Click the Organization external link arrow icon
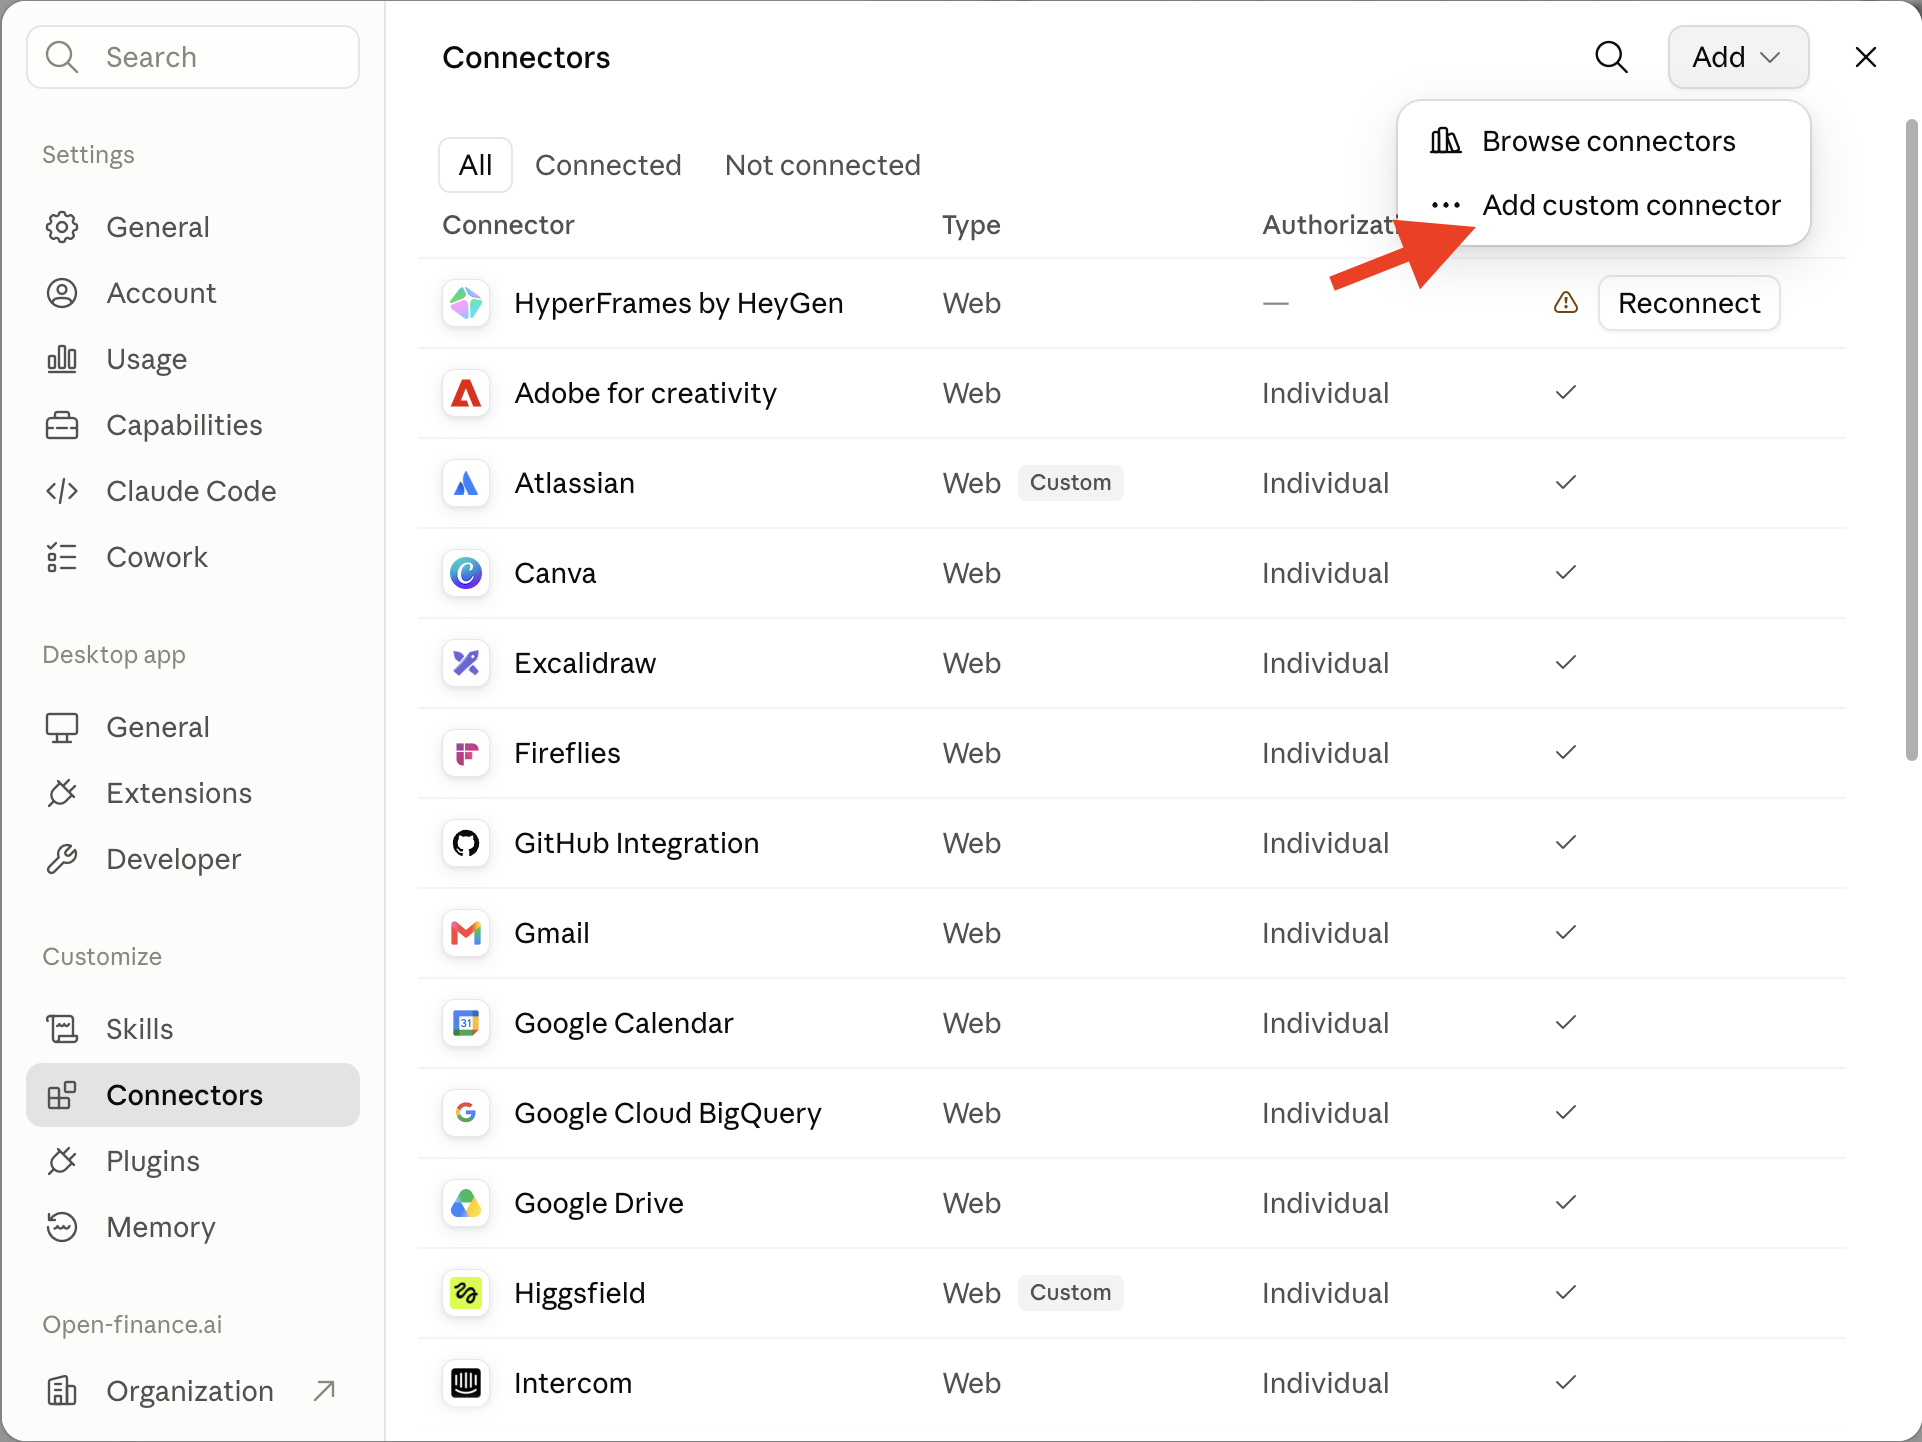The image size is (1922, 1442). click(x=324, y=1390)
